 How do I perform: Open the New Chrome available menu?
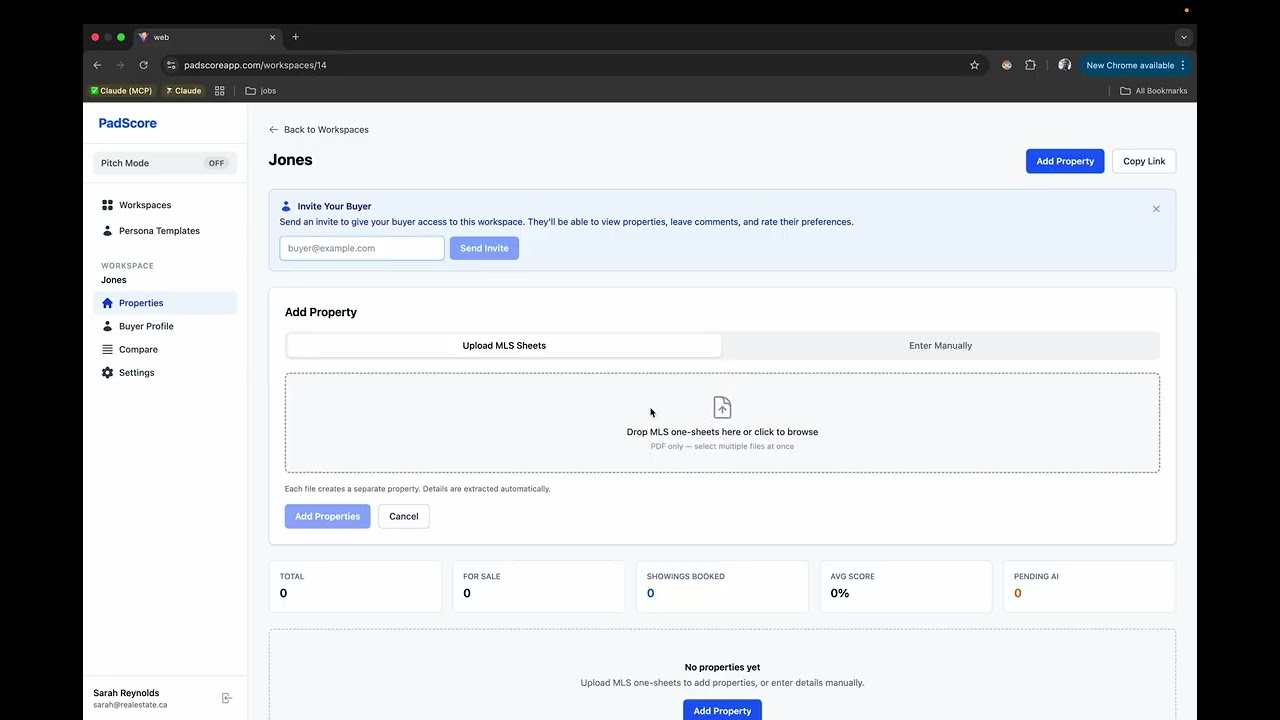[x=1136, y=65]
